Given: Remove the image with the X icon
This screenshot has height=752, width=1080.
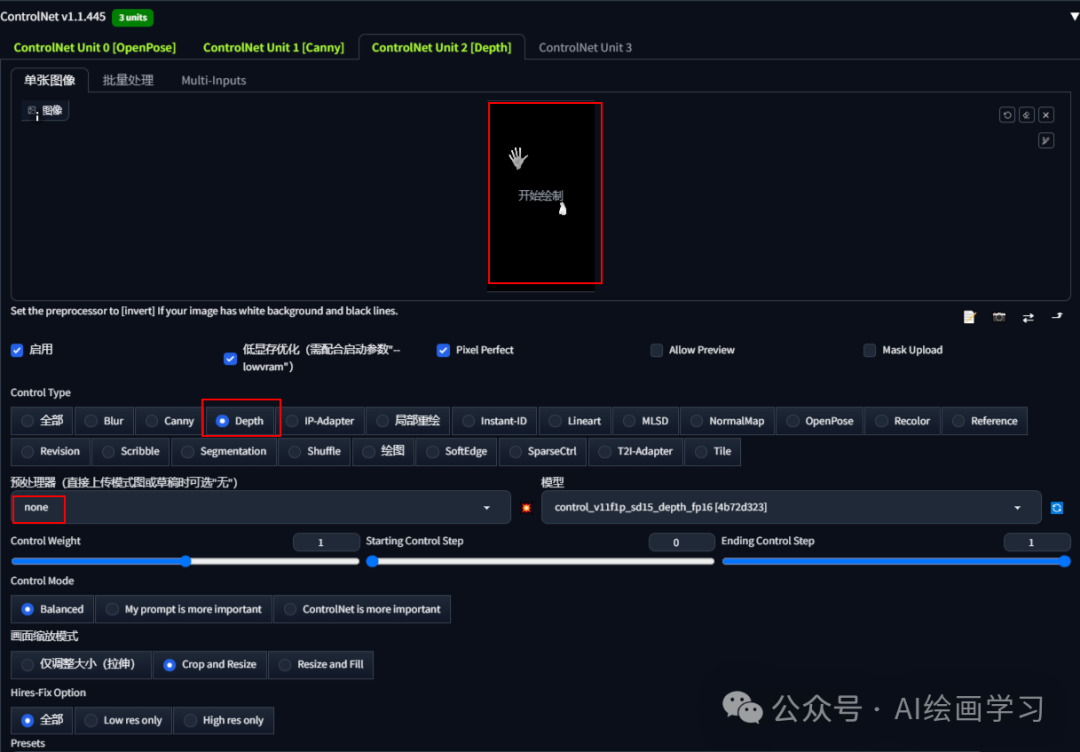Looking at the screenshot, I should coord(1046,115).
